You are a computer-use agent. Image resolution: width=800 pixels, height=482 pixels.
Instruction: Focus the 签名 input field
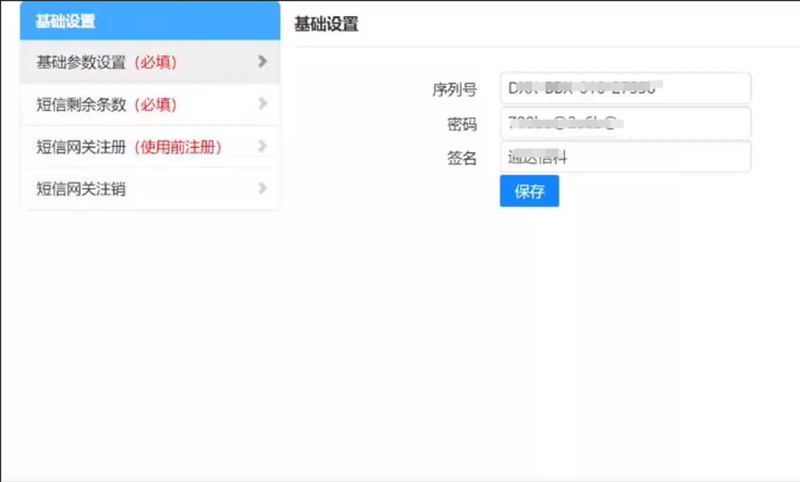[x=626, y=157]
